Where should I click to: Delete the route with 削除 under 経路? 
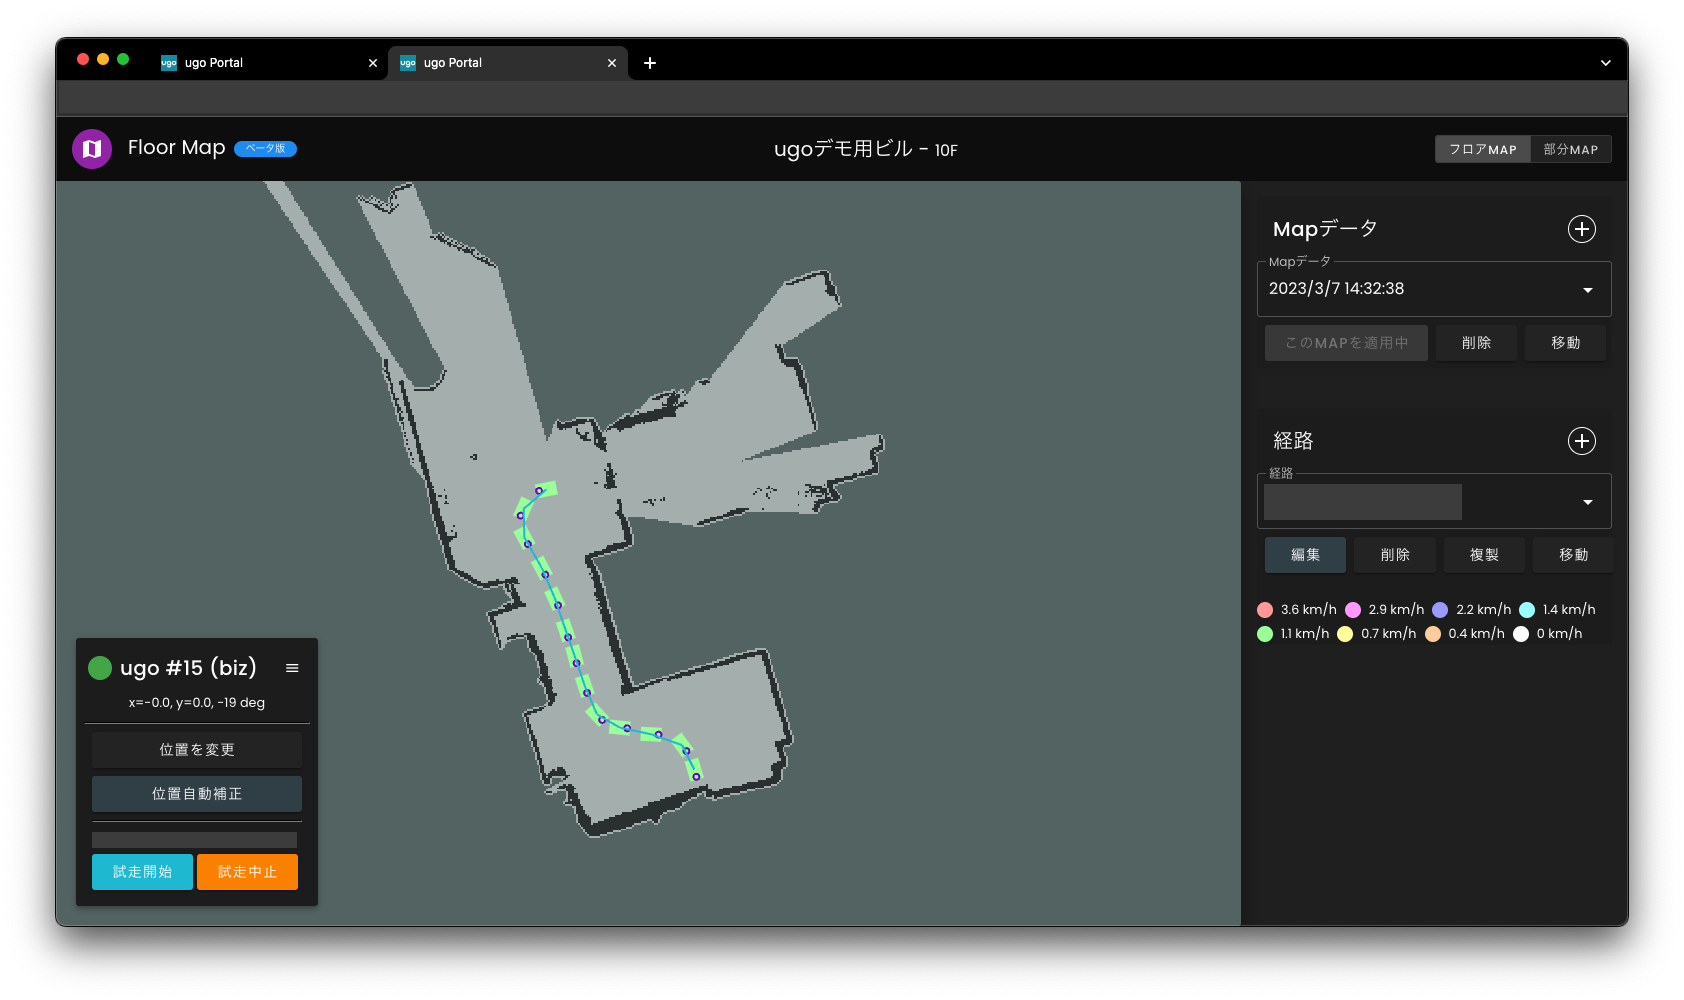[x=1395, y=555]
